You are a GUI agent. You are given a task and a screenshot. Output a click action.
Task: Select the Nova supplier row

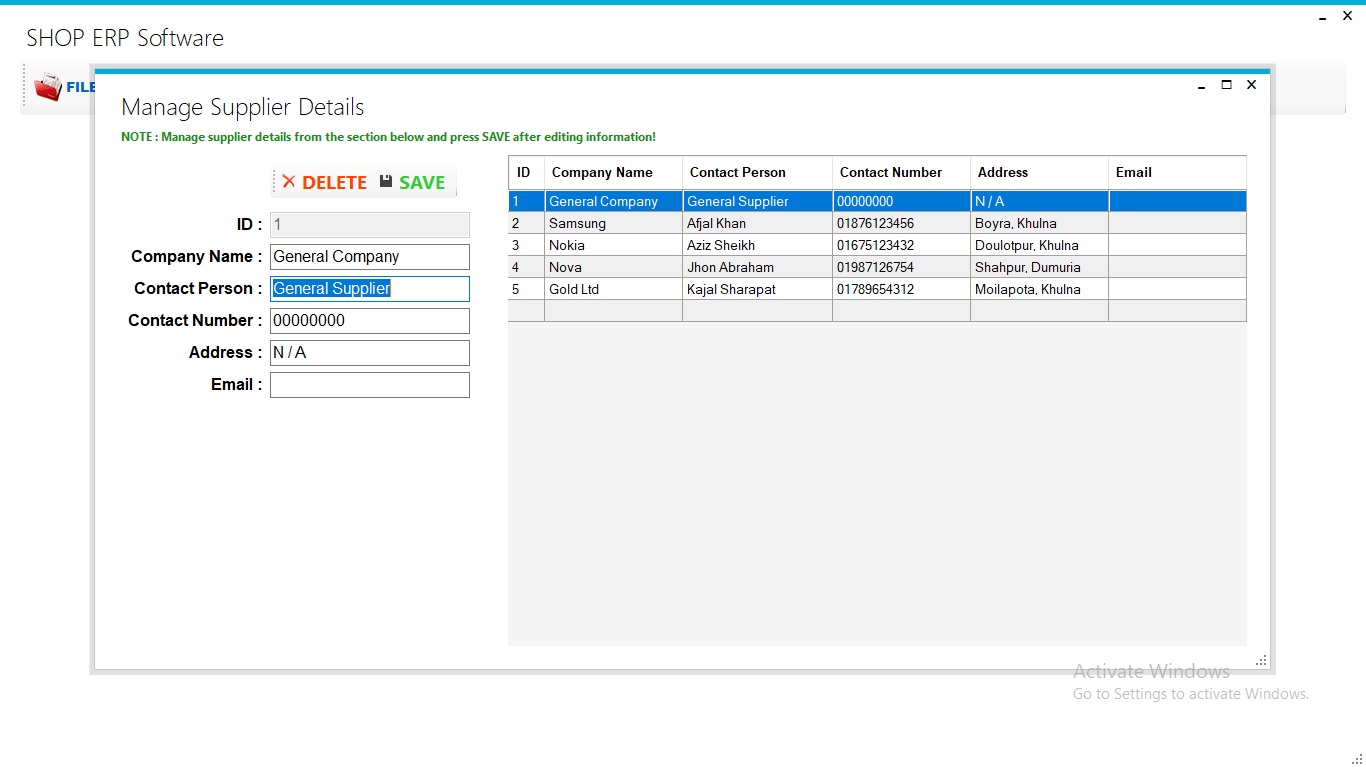pyautogui.click(x=700, y=267)
